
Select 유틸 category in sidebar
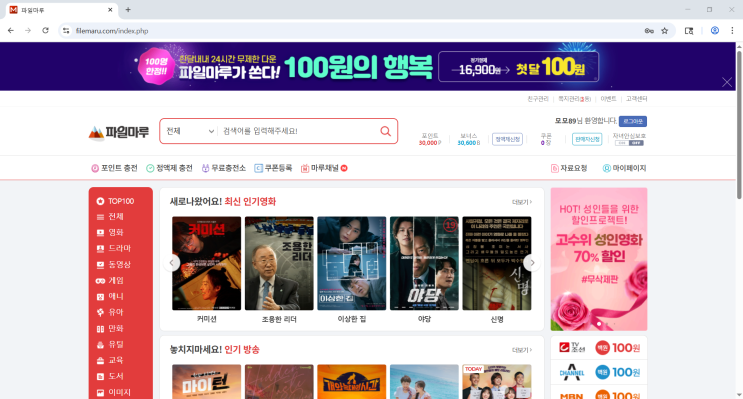point(110,345)
